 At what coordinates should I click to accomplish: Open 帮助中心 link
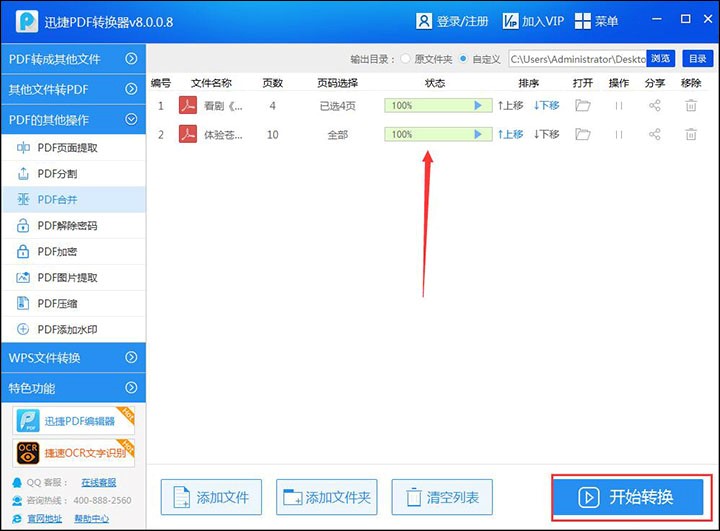92,519
